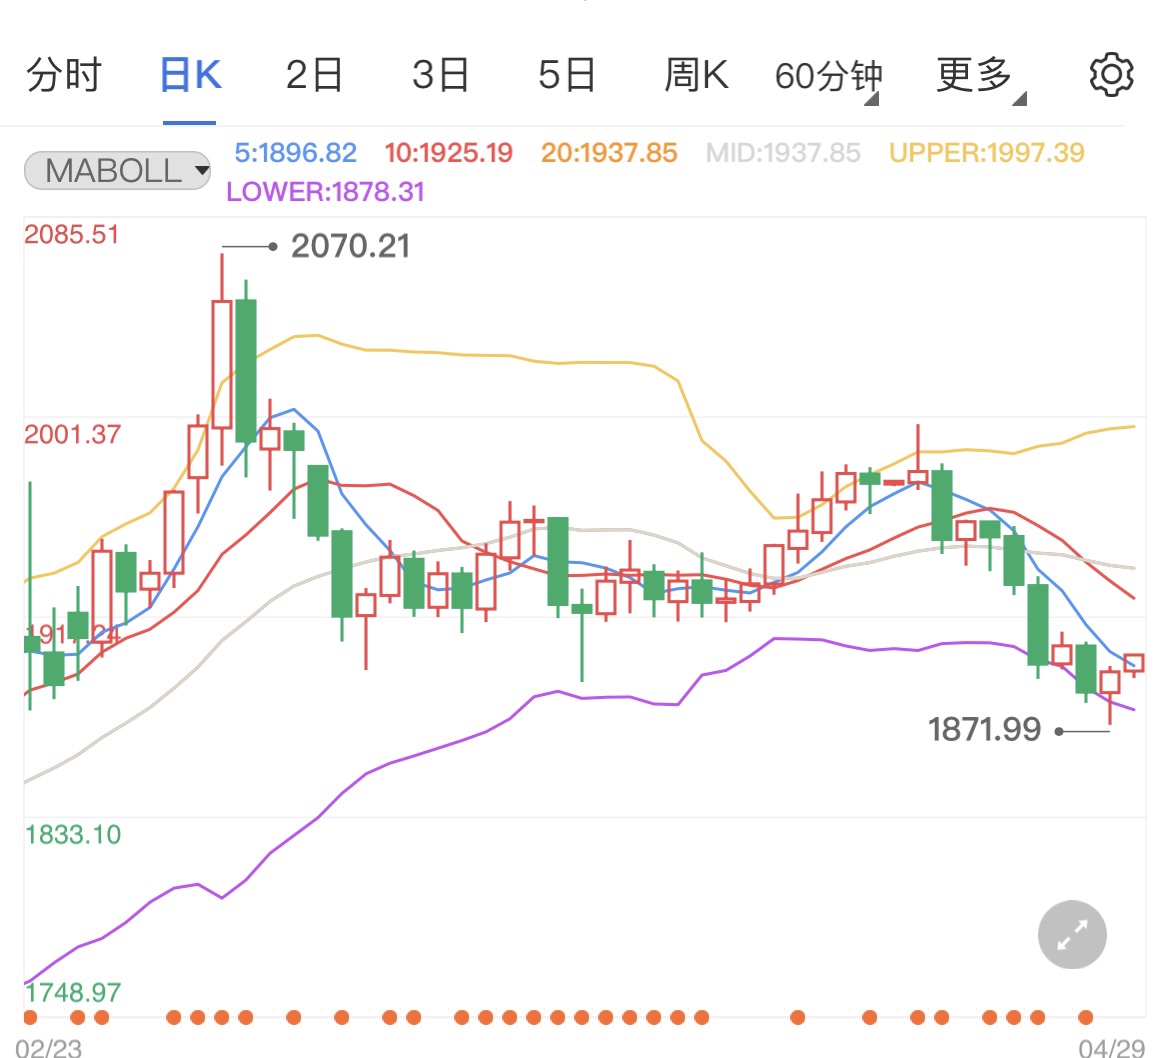Image resolution: width=1170 pixels, height=1058 pixels.
Task: Switch to the 分时 tab
Action: click(x=63, y=75)
